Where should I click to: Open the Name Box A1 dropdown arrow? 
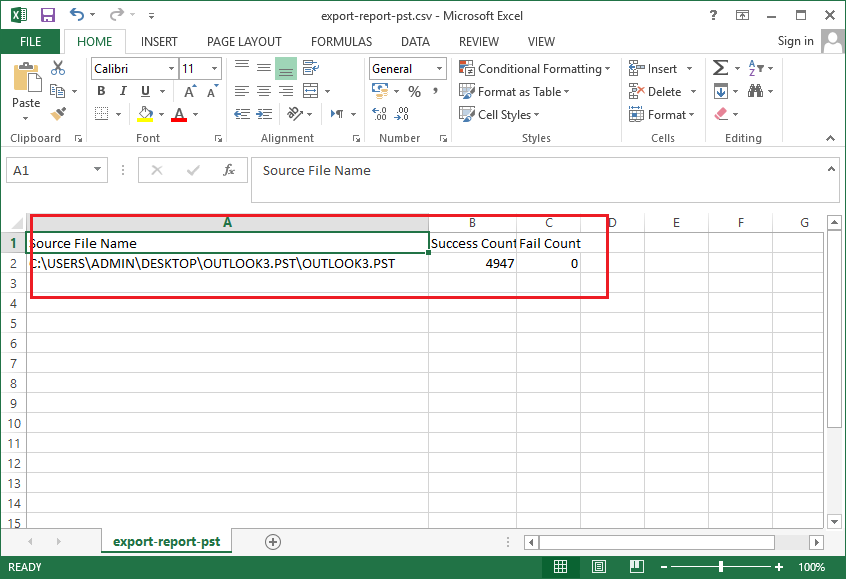tap(97, 169)
